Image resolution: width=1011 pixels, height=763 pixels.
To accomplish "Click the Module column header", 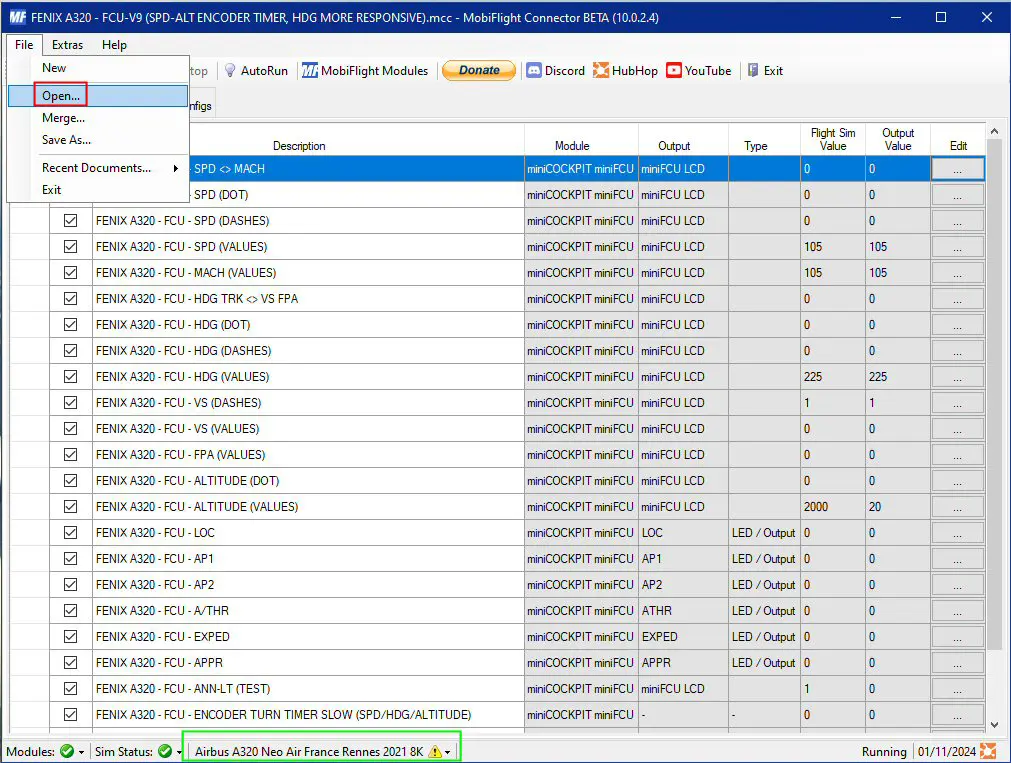I will pyautogui.click(x=572, y=146).
